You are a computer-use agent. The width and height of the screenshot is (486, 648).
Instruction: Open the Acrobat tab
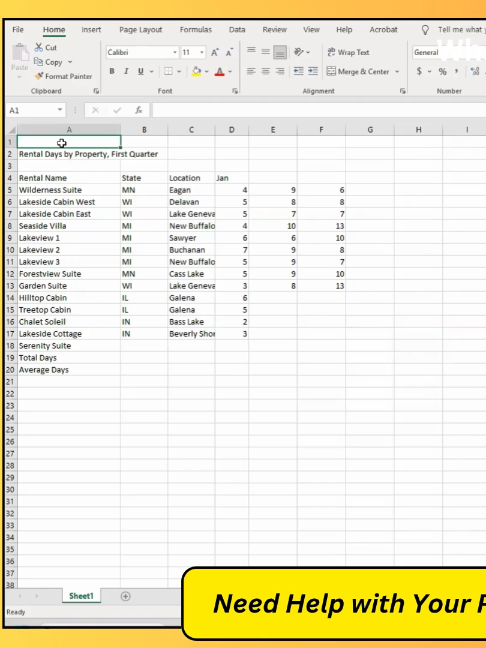[x=383, y=30]
